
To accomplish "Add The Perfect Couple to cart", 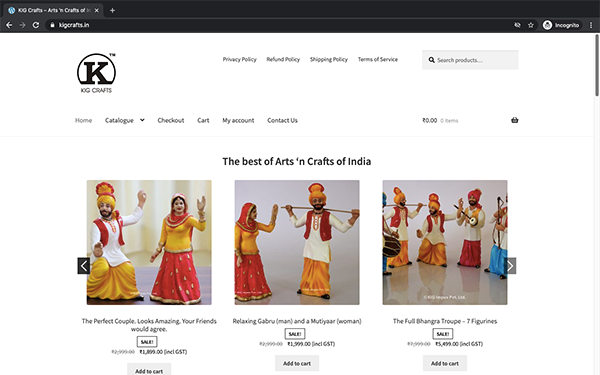I will pyautogui.click(x=149, y=370).
